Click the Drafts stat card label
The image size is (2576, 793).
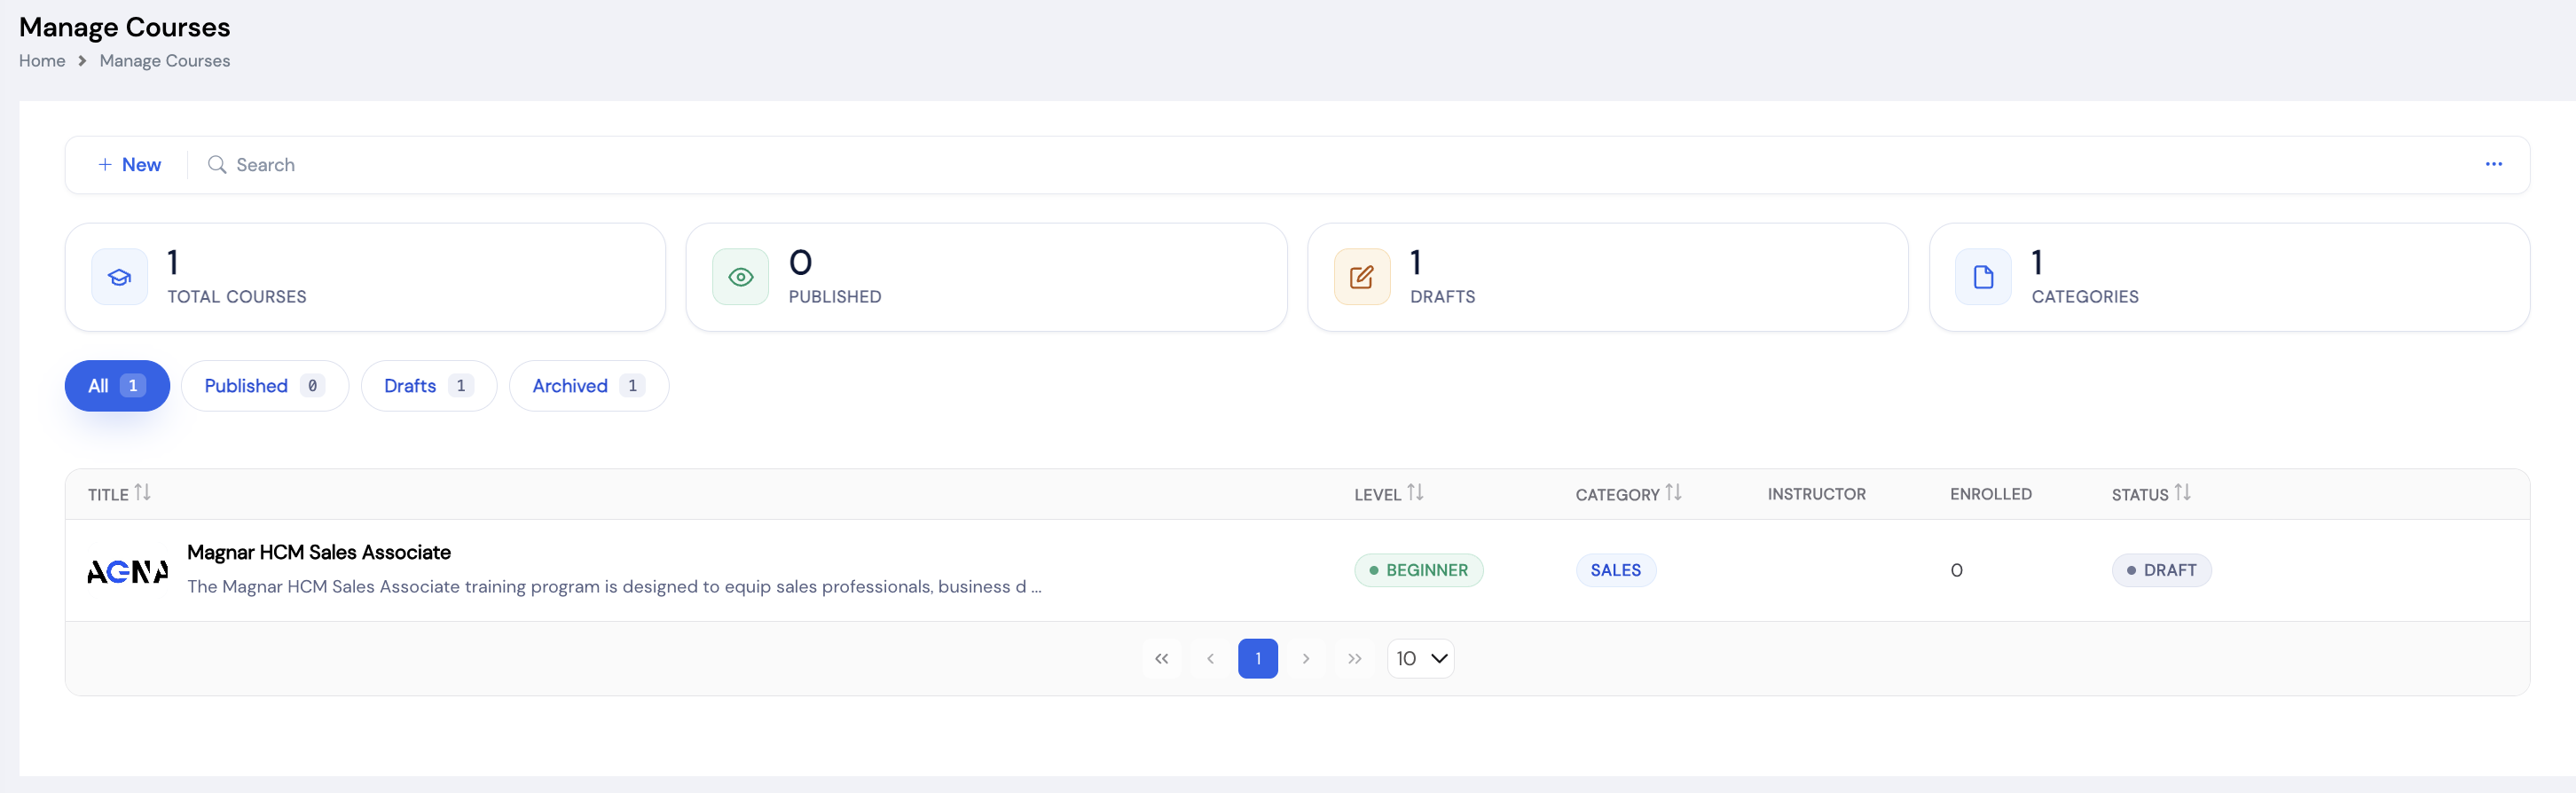[1442, 297]
